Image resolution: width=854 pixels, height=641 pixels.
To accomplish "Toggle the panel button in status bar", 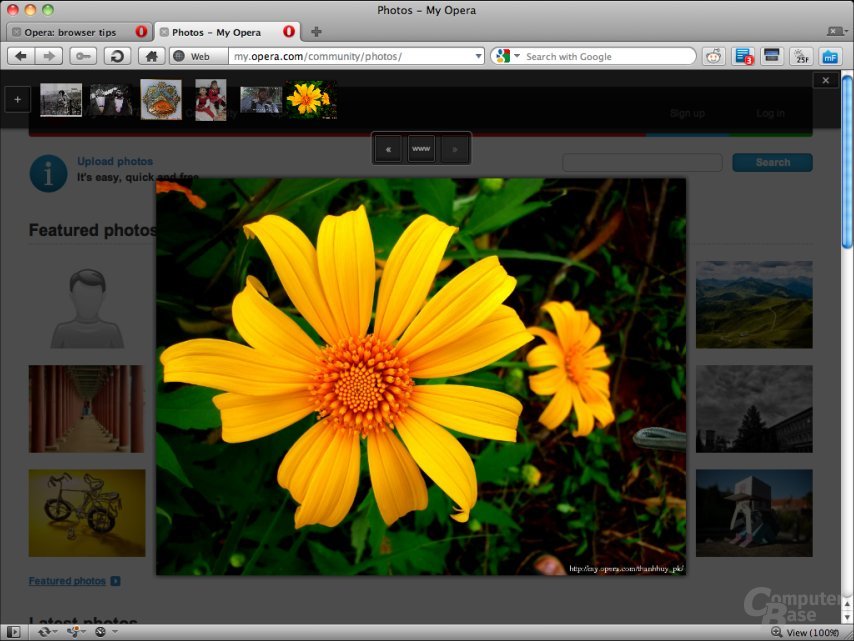I will point(13,632).
